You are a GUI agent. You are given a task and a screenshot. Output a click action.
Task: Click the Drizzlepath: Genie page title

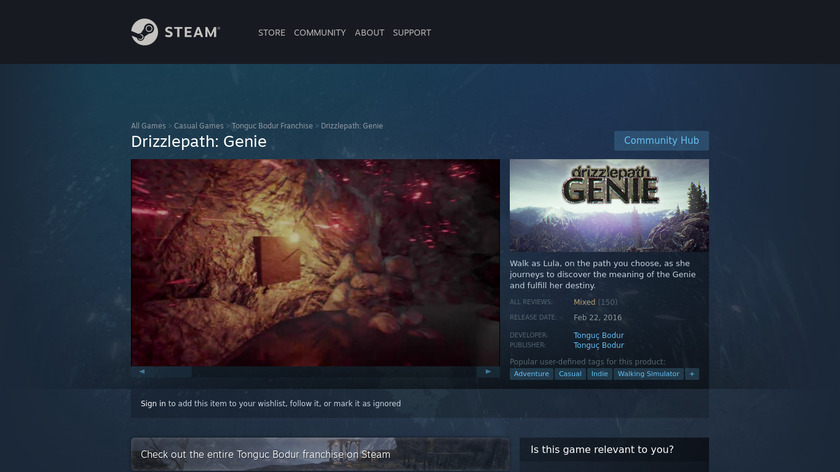tap(199, 141)
